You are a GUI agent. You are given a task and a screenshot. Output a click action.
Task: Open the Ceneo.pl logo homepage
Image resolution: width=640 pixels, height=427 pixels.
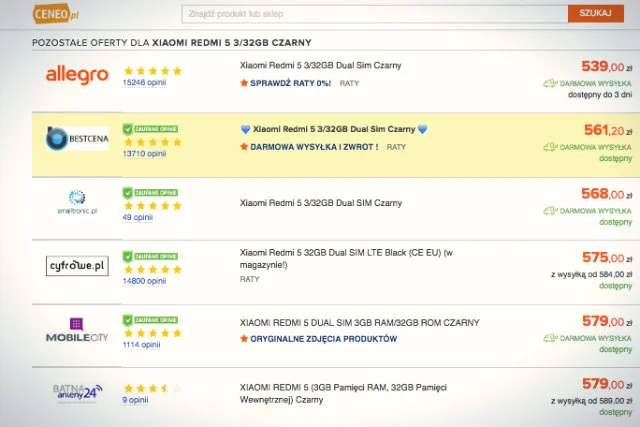pyautogui.click(x=56, y=14)
